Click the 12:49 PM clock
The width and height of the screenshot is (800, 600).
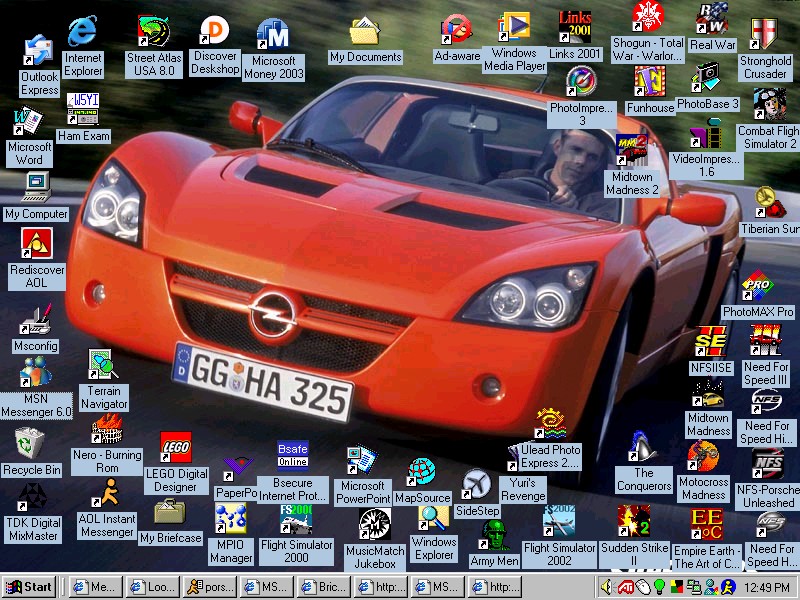click(x=765, y=587)
